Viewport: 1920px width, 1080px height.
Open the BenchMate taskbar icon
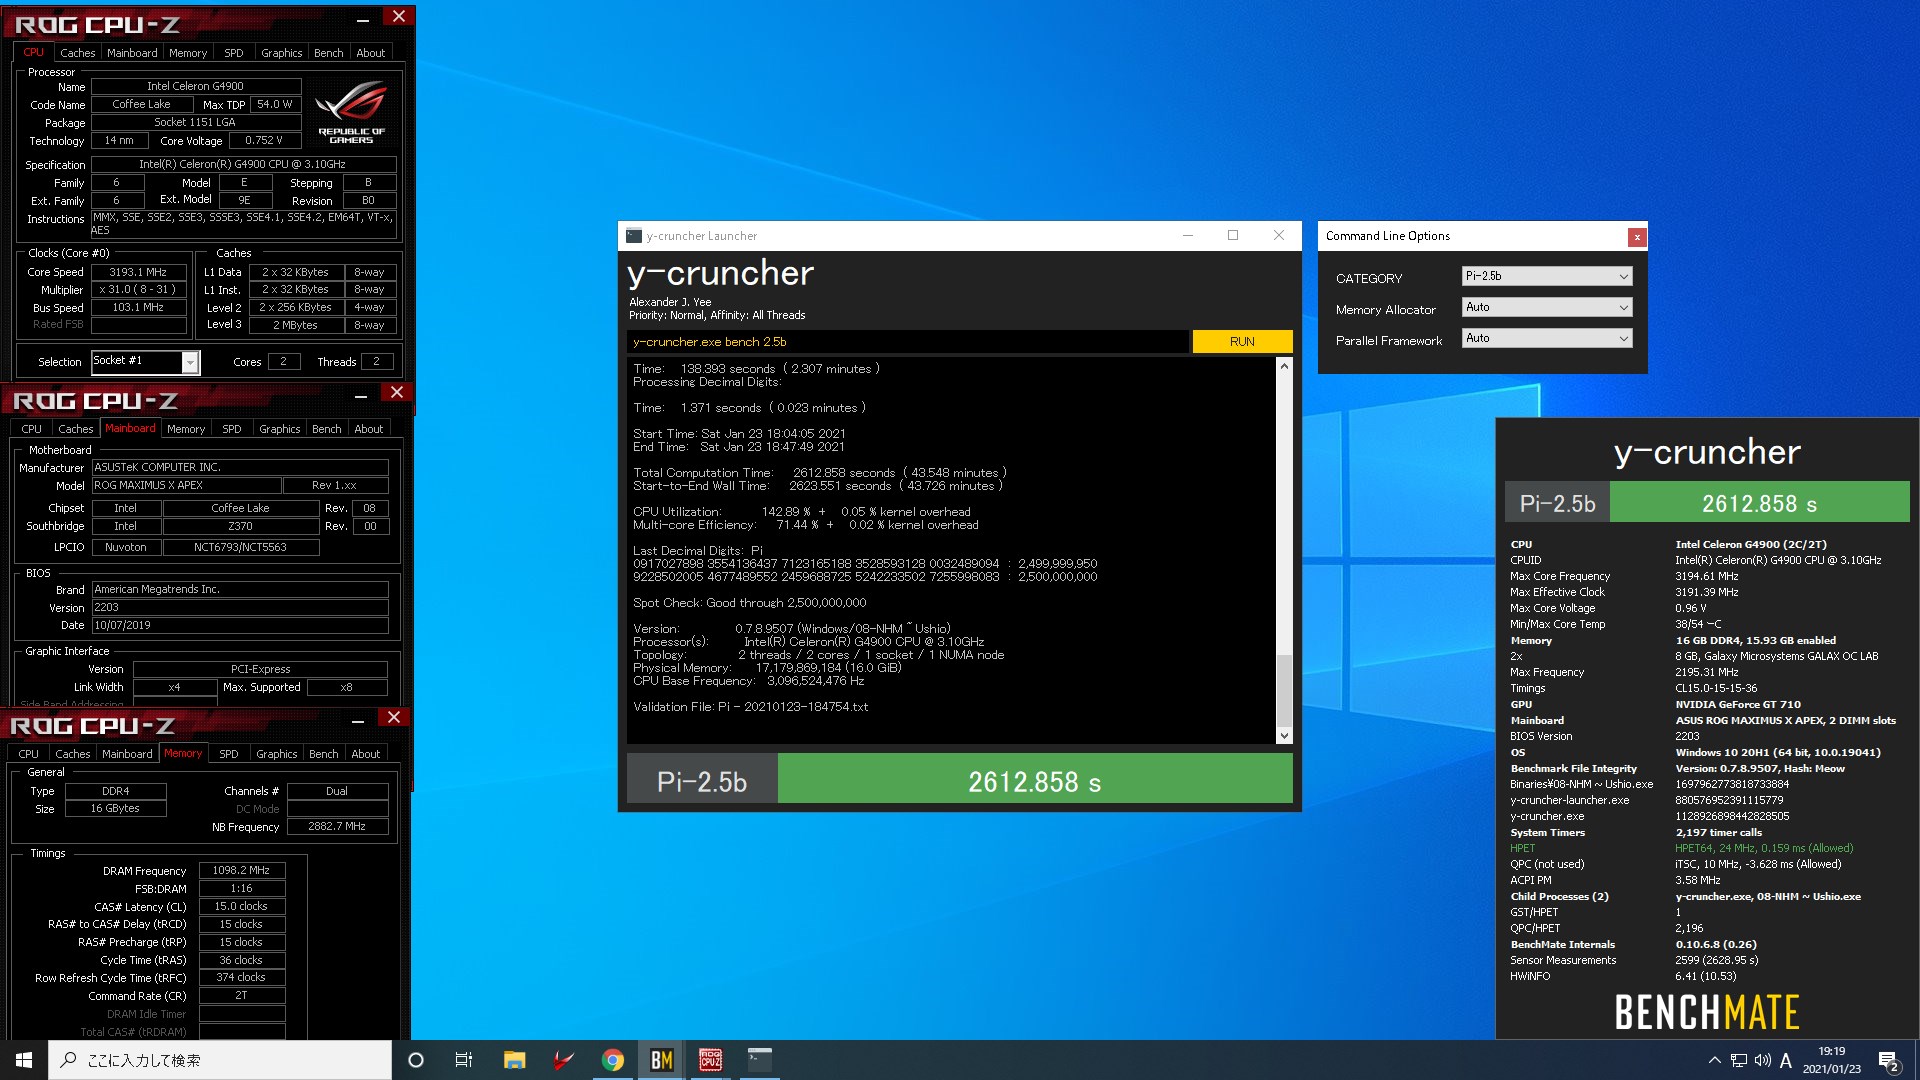662,1060
